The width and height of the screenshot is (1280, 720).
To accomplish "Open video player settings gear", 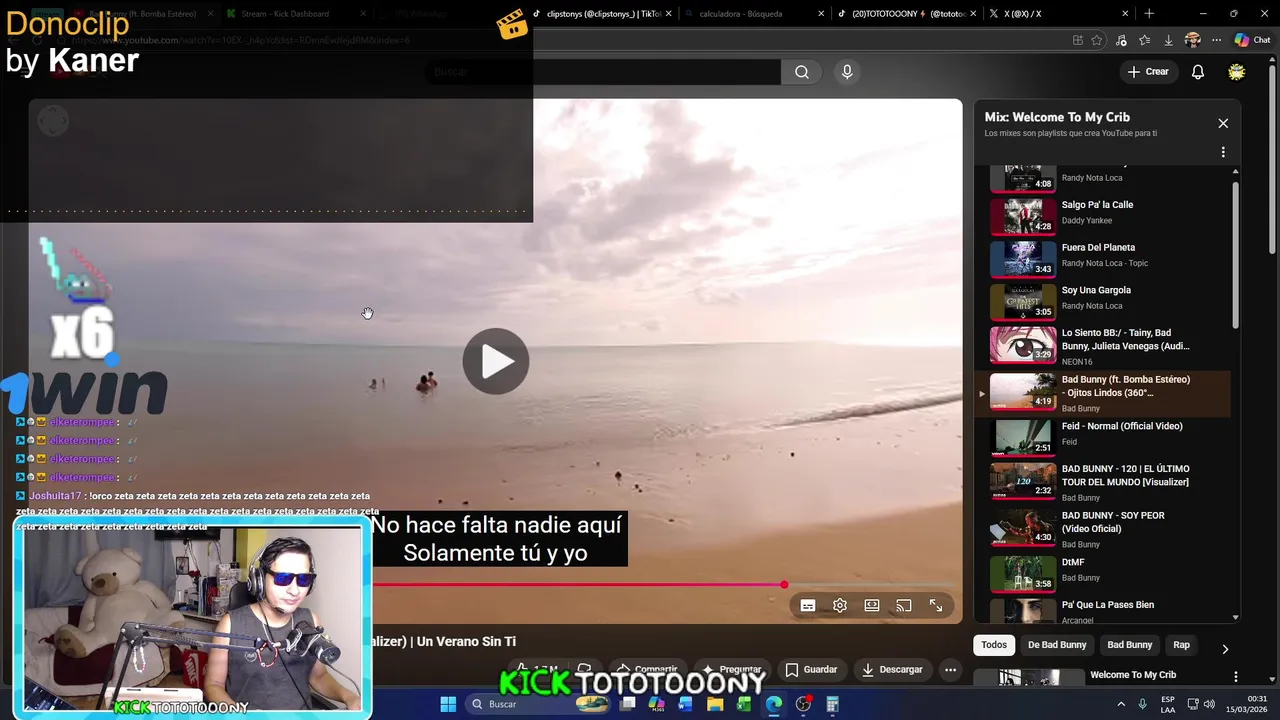I will pyautogui.click(x=840, y=605).
